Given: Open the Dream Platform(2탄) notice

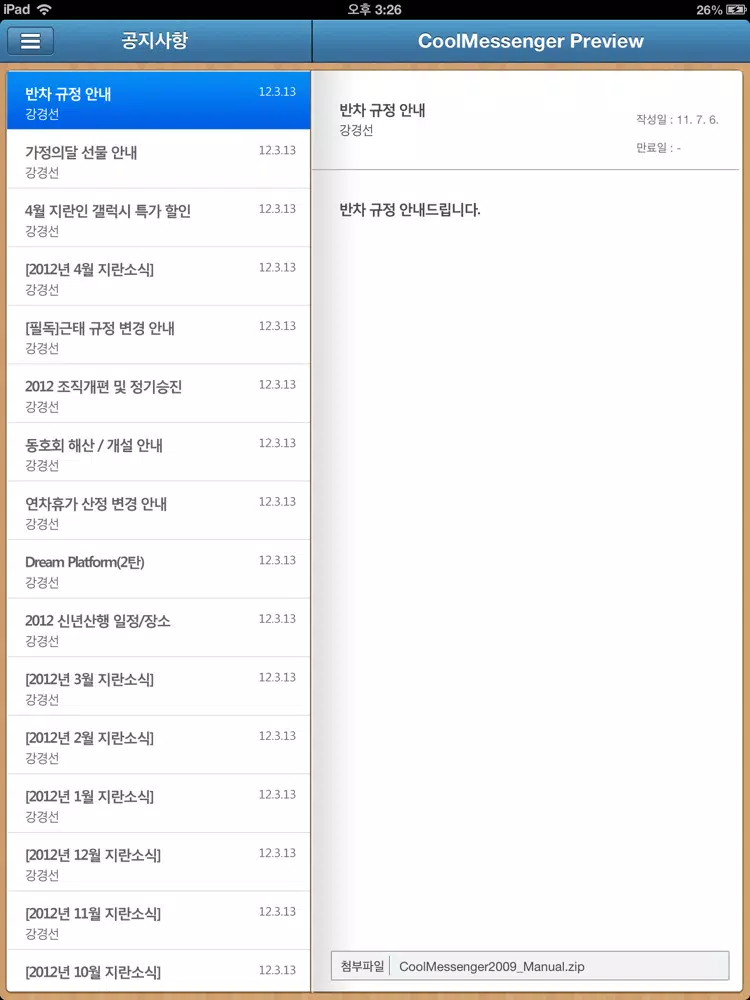Looking at the screenshot, I should [159, 570].
